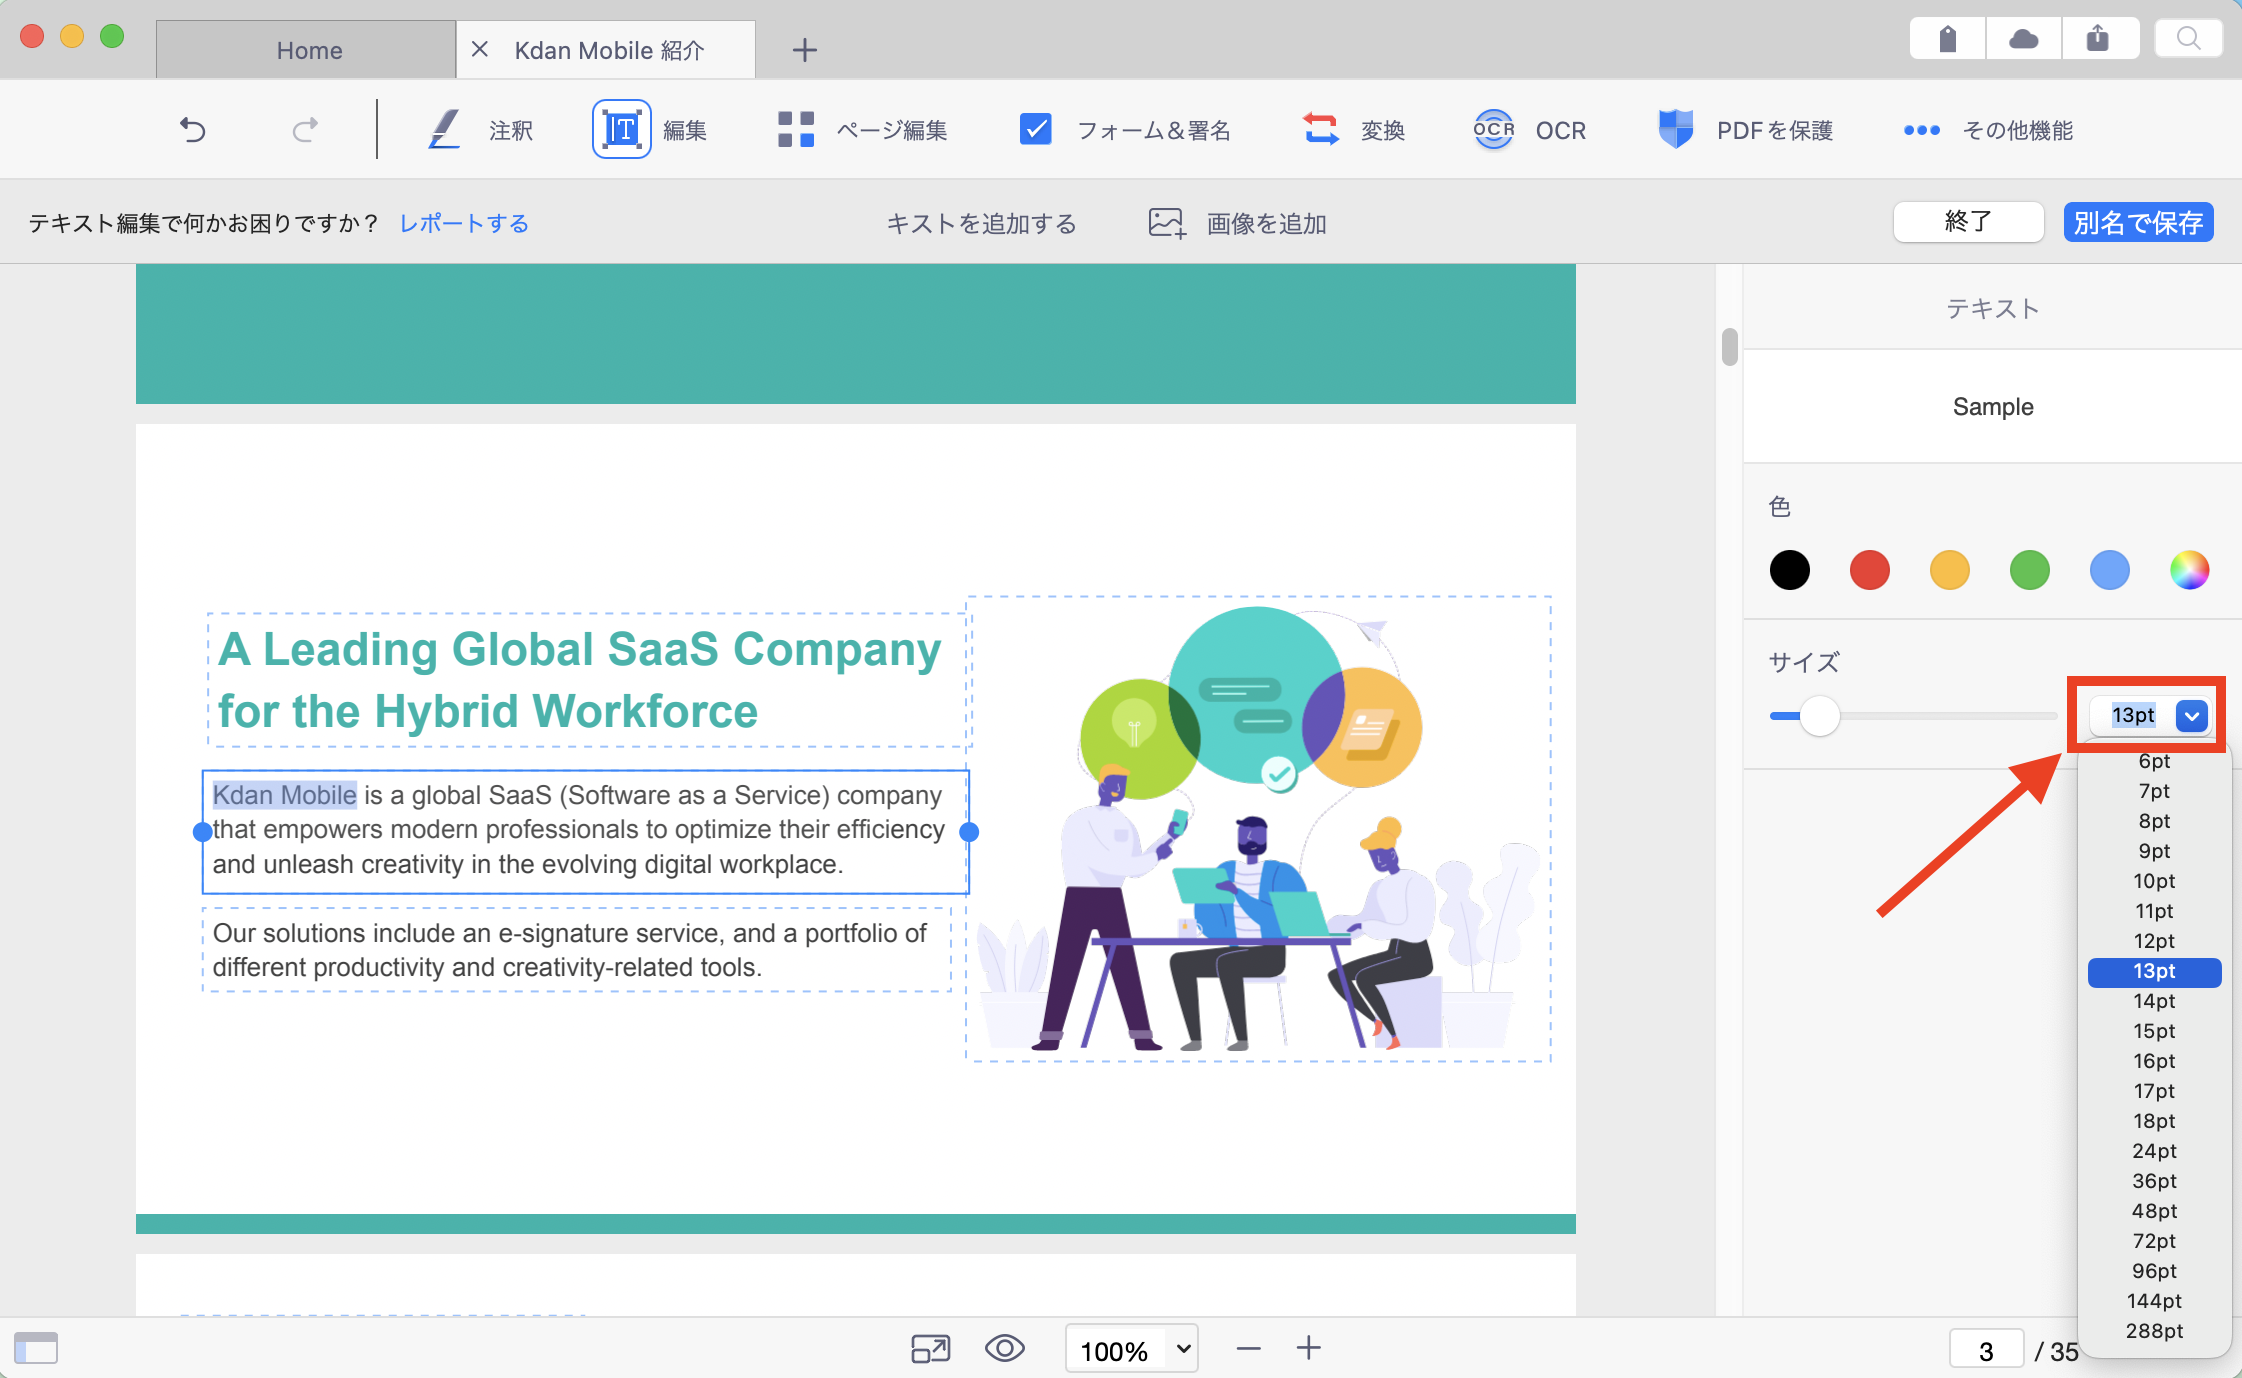Click the eye view mode icon
This screenshot has width=2242, height=1378.
click(1005, 1349)
